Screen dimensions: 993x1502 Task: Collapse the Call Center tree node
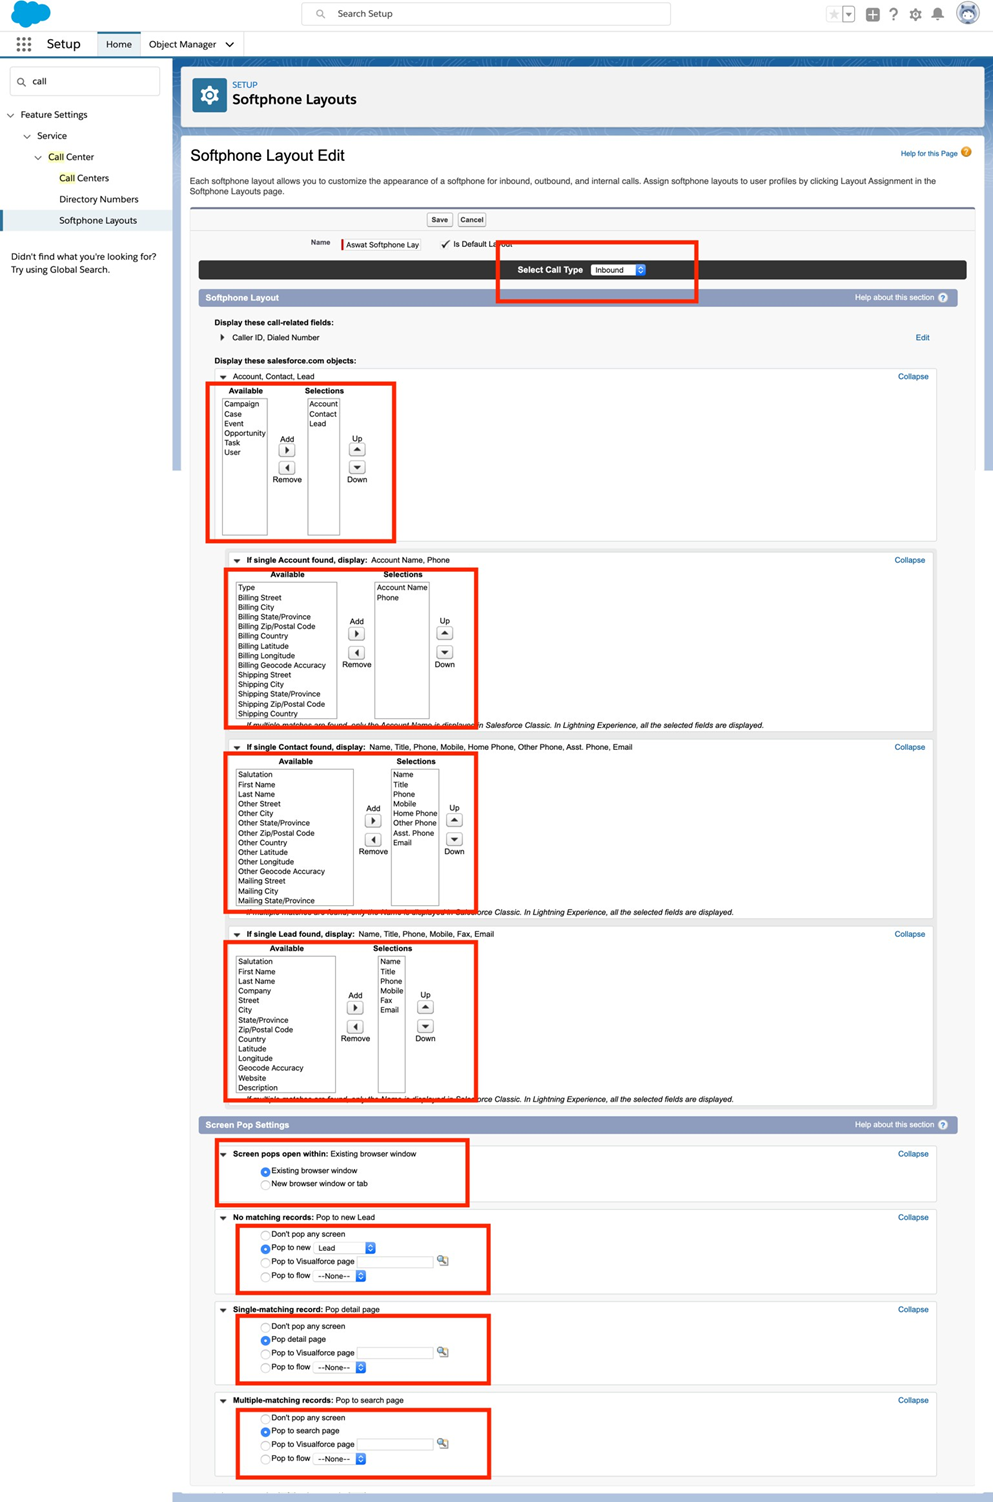coord(38,157)
